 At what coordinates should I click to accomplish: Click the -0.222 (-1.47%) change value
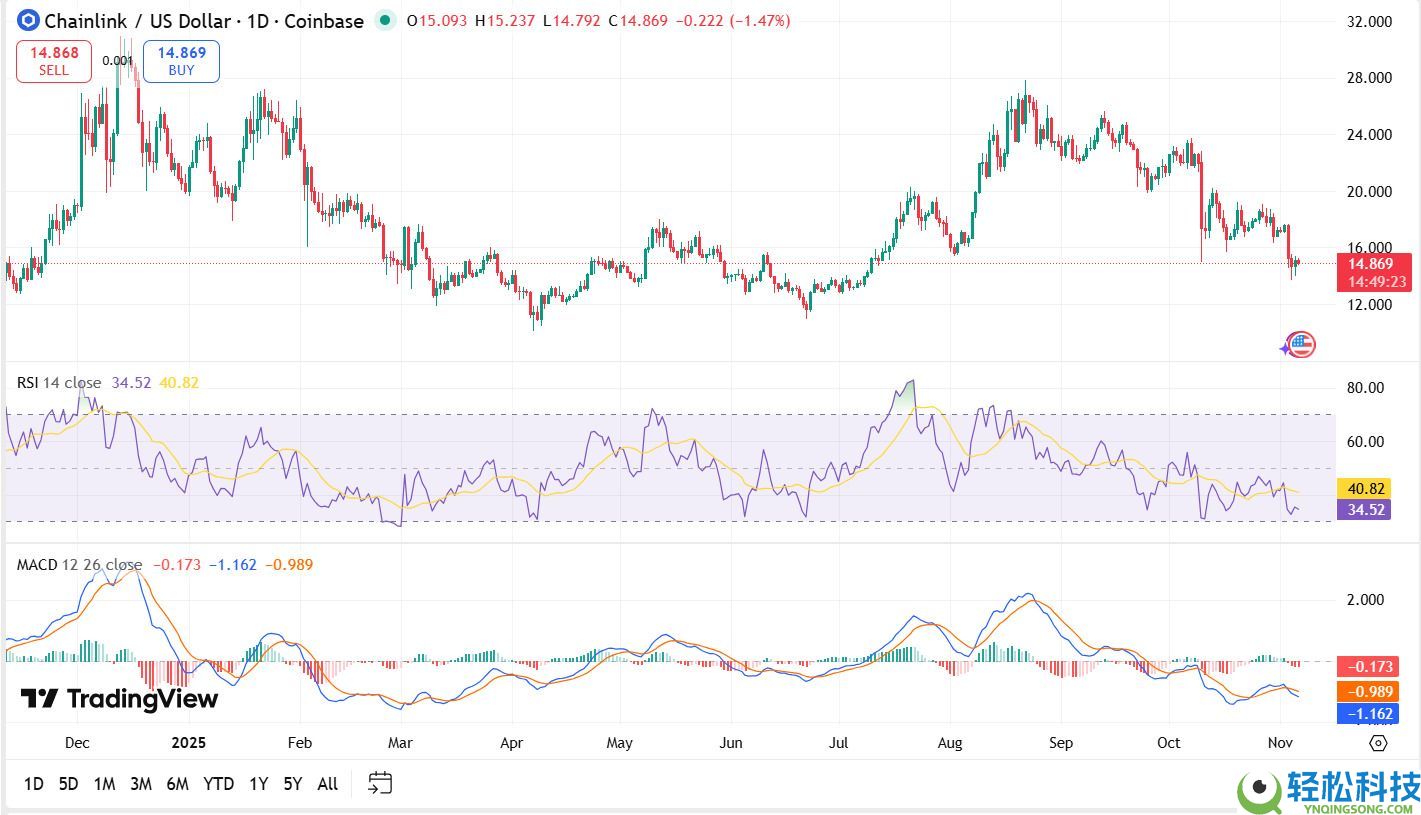pyautogui.click(x=733, y=21)
